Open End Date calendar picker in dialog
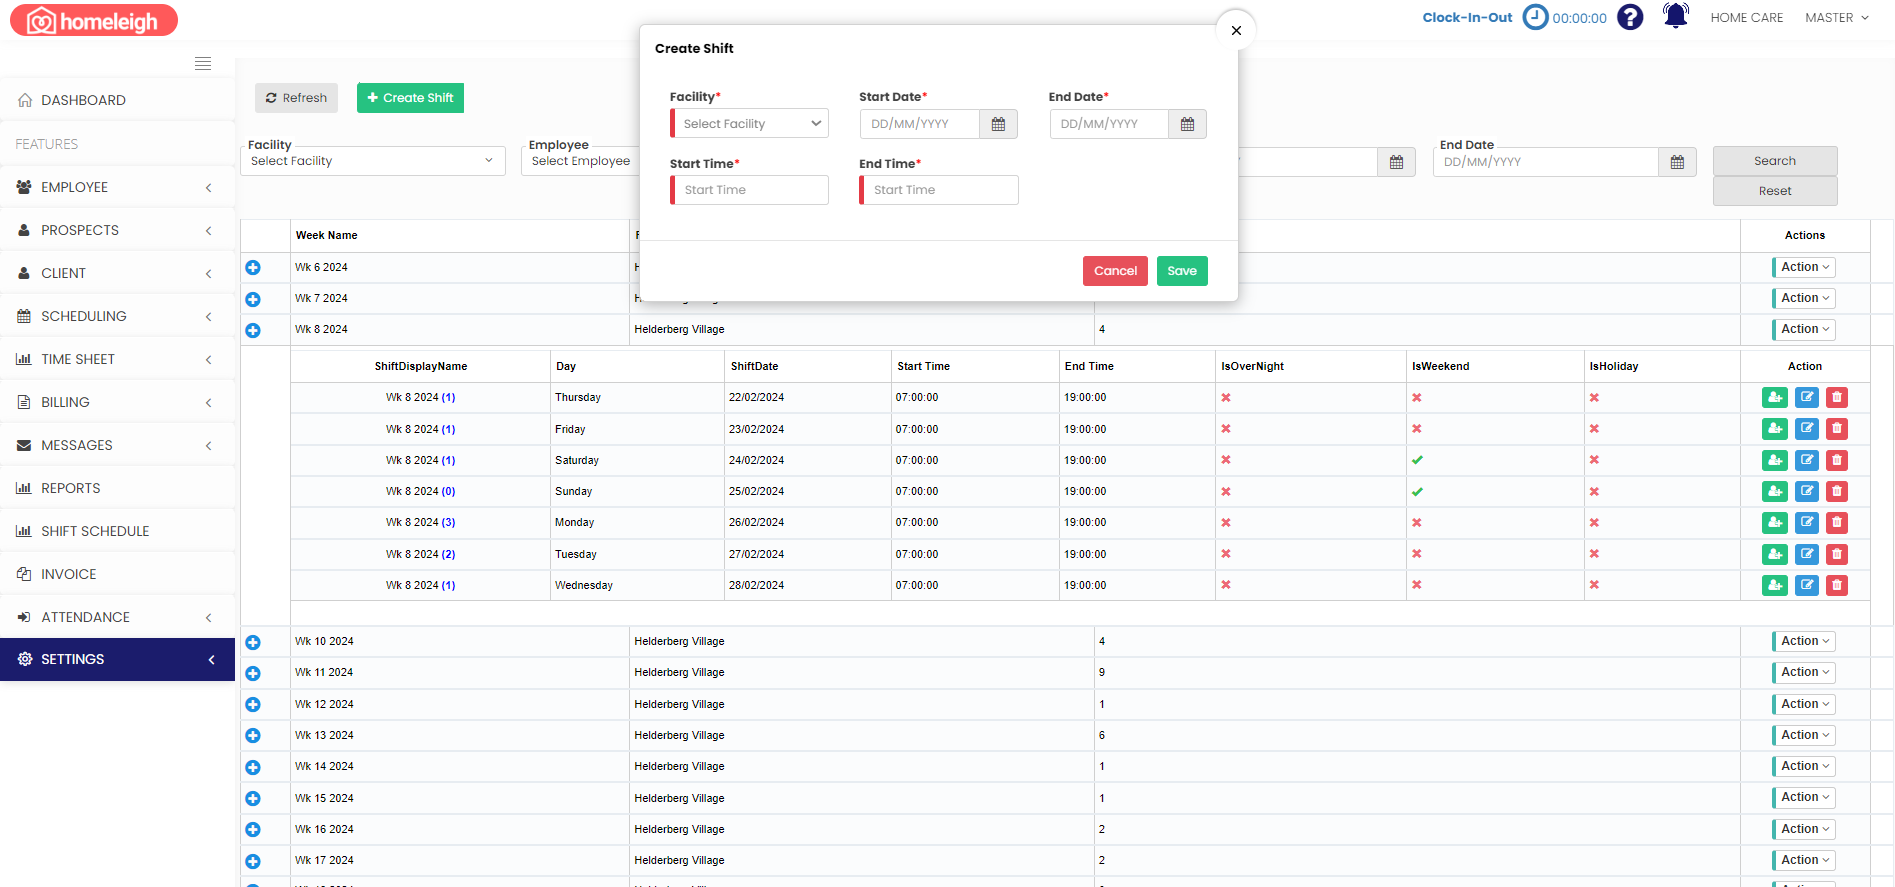The height and width of the screenshot is (887, 1895). tap(1187, 124)
